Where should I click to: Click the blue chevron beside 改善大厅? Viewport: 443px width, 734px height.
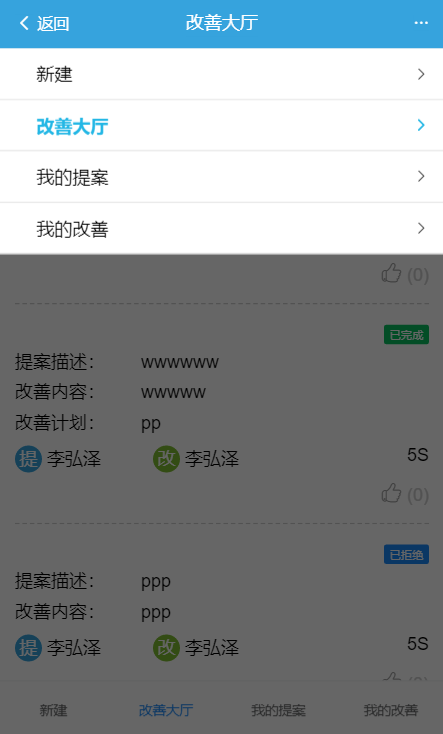[421, 125]
